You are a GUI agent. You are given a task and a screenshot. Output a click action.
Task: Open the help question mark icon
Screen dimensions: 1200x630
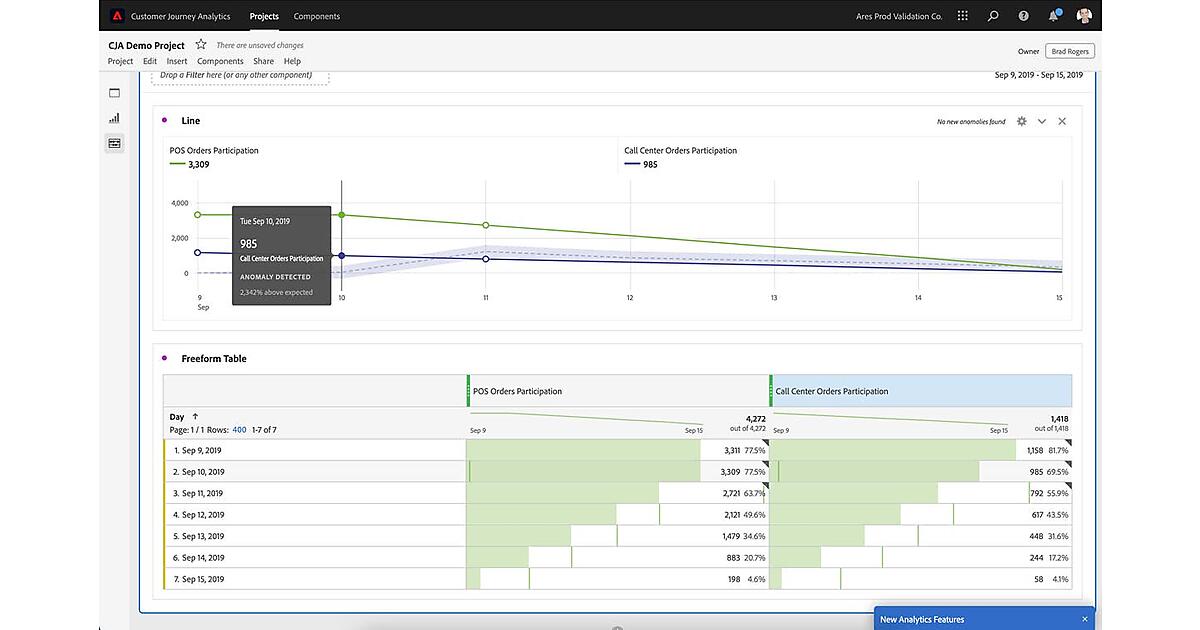tap(1023, 16)
